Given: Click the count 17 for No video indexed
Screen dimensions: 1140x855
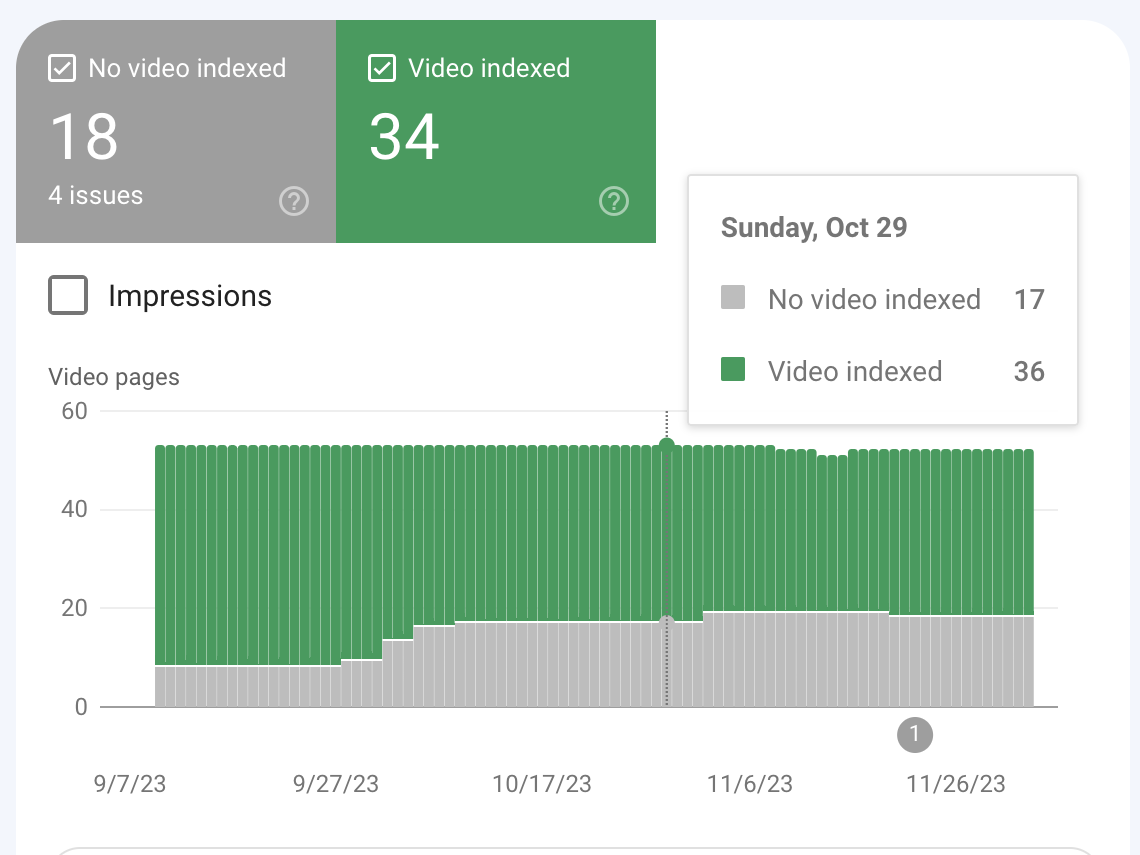Looking at the screenshot, I should (1031, 299).
